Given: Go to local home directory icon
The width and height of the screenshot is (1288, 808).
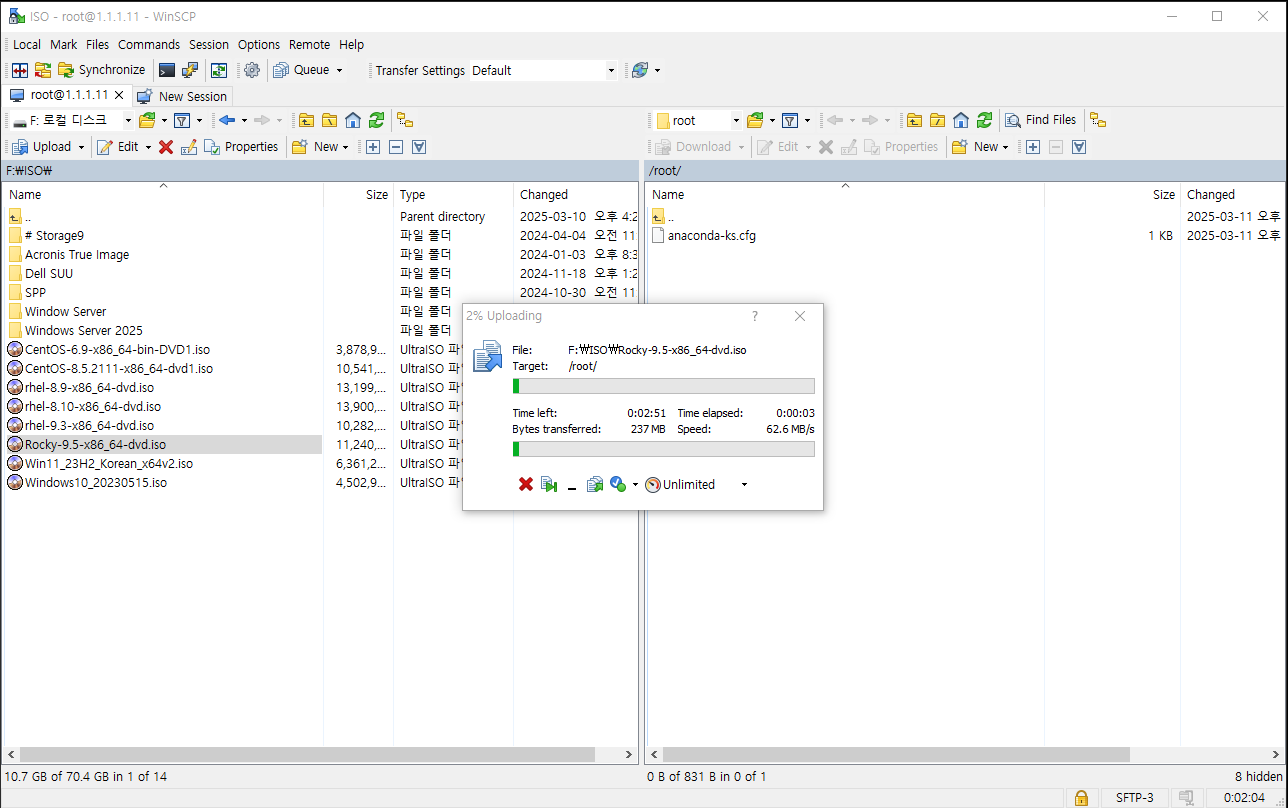Looking at the screenshot, I should tap(353, 120).
